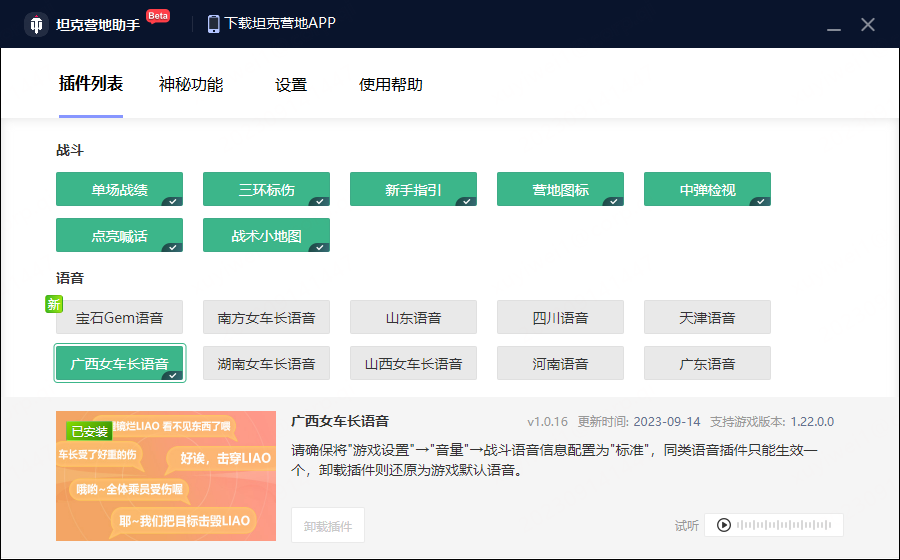Play the voice preview next to 试听
900x560 pixels.
pyautogui.click(x=721, y=525)
